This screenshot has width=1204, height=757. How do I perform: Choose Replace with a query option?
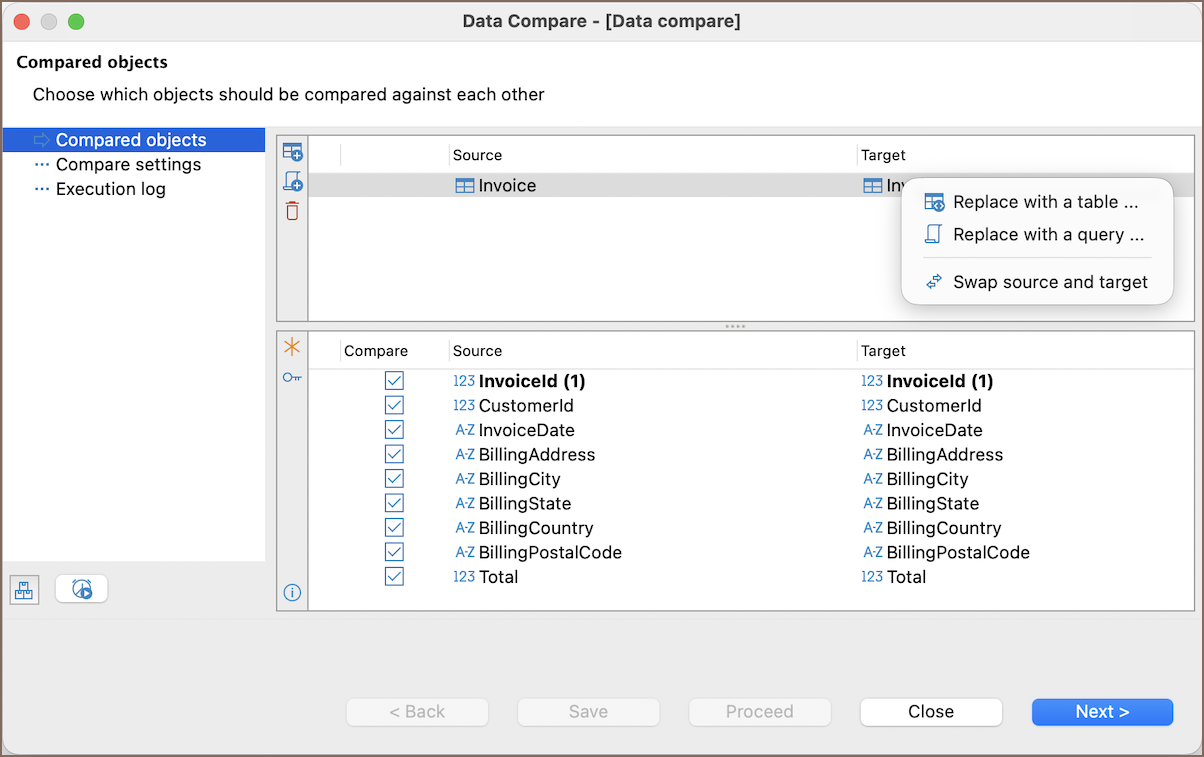click(x=1048, y=235)
